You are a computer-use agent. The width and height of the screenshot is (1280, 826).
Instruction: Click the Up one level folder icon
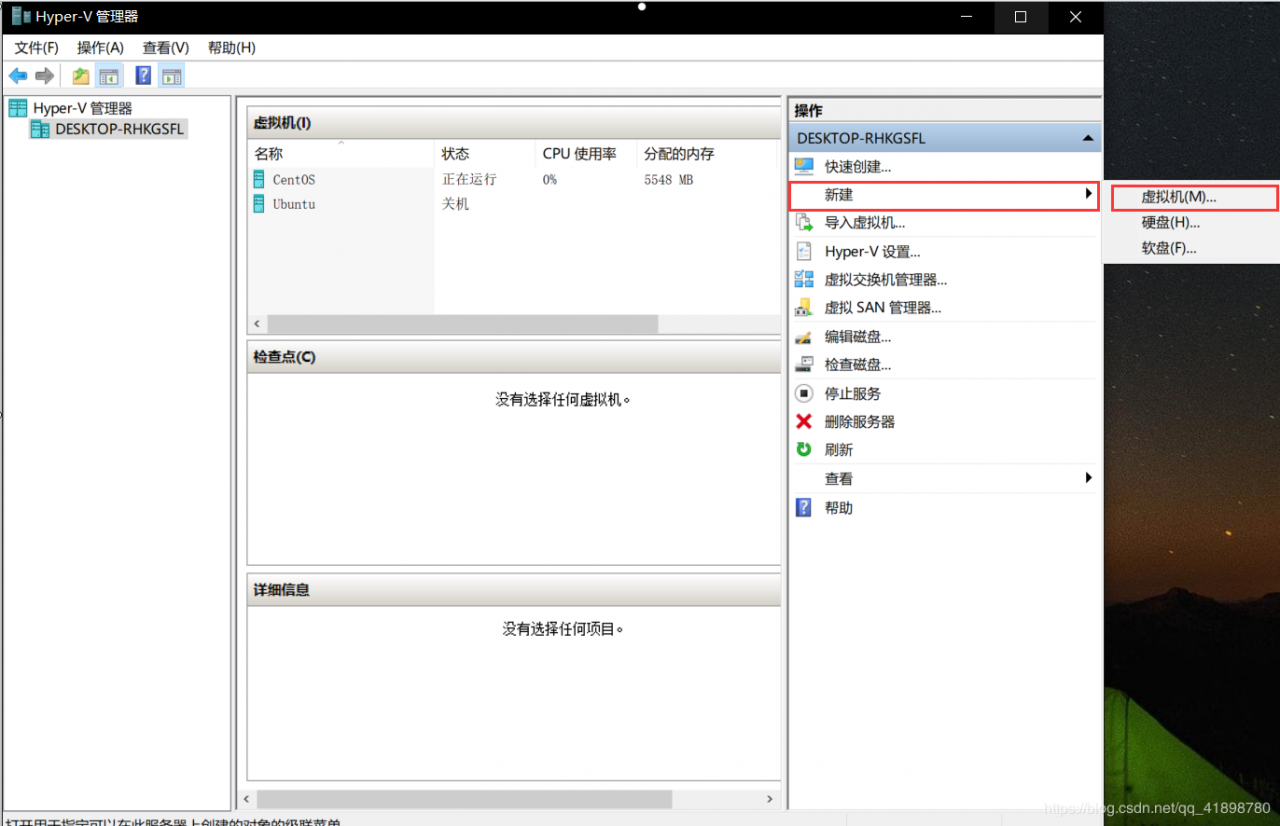[81, 76]
